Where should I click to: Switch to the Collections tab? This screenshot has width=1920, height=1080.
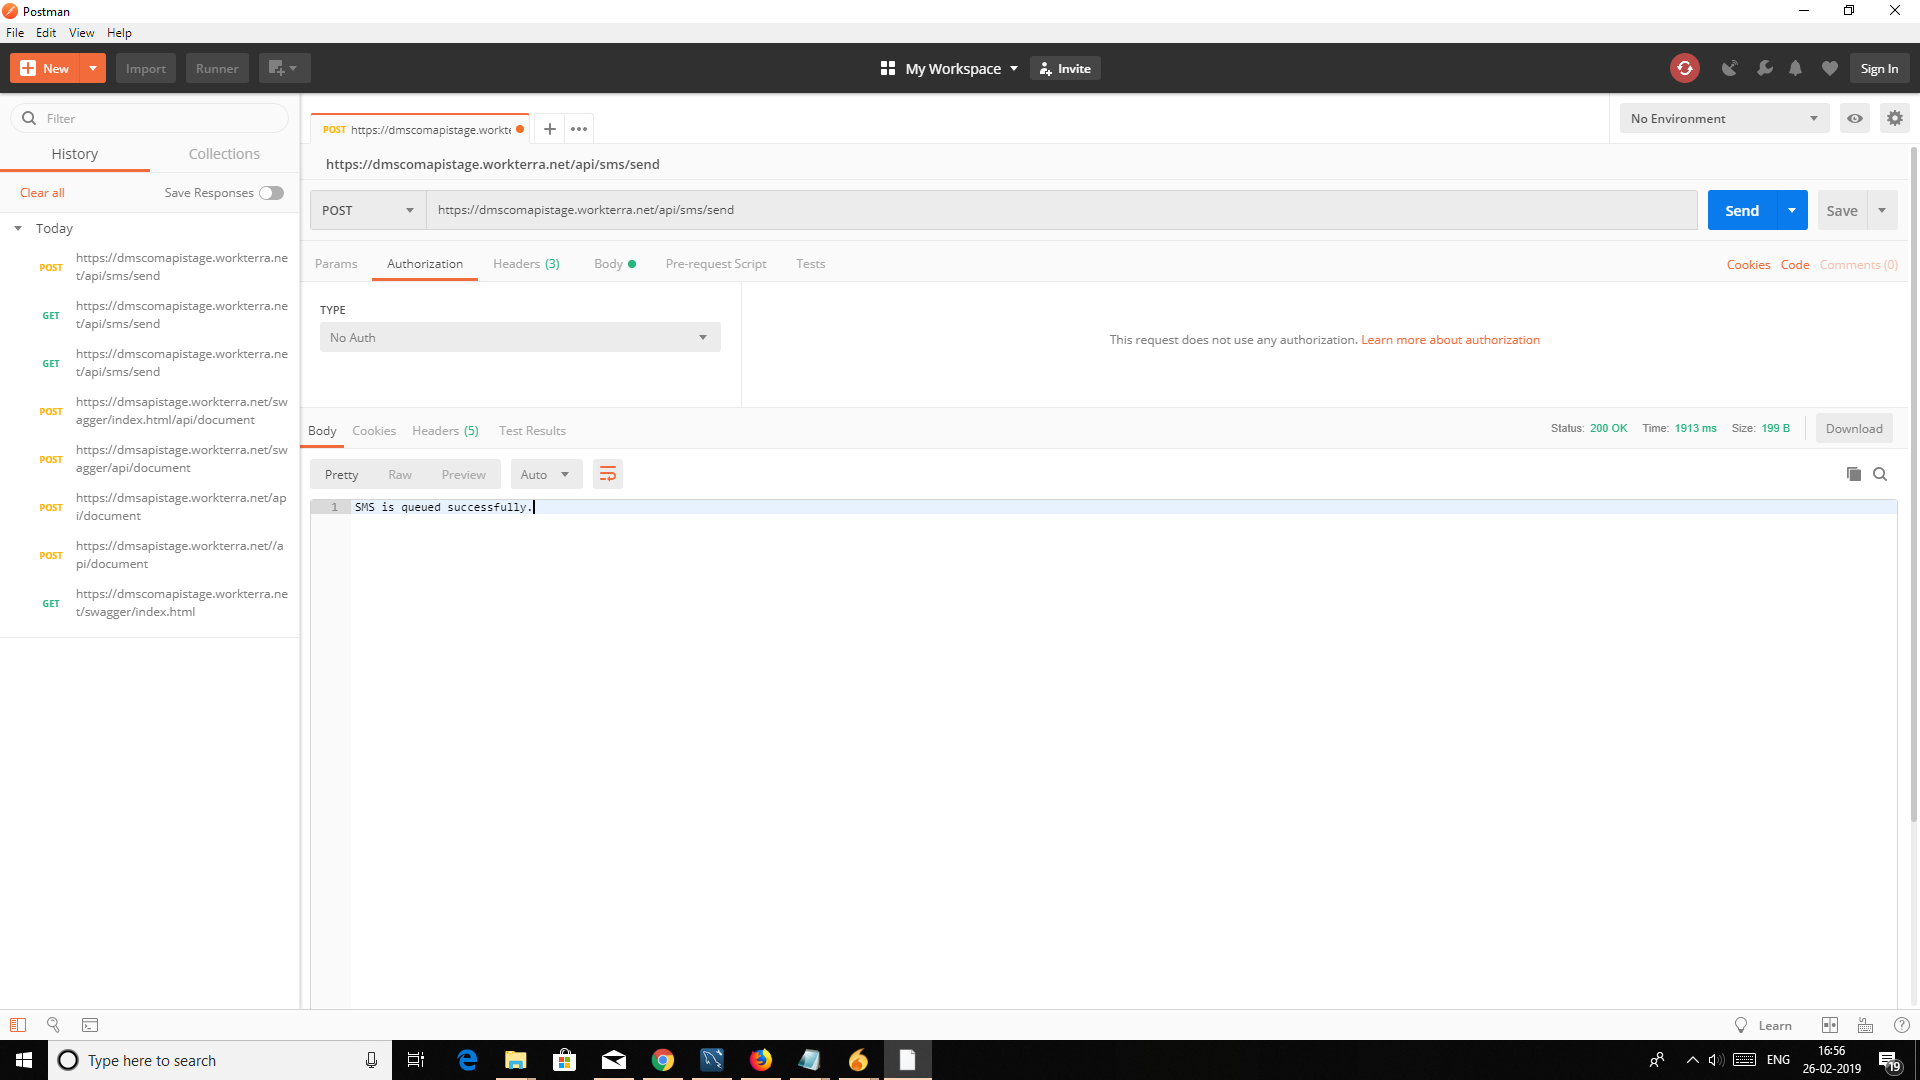224,154
